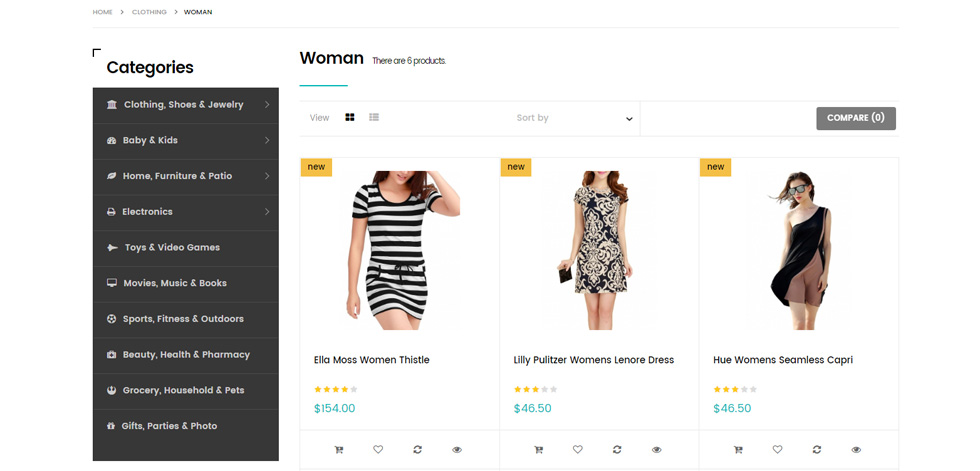Click the Clothing, Shoes & Jewelry building icon
The width and height of the screenshot is (980, 471).
pyautogui.click(x=112, y=104)
